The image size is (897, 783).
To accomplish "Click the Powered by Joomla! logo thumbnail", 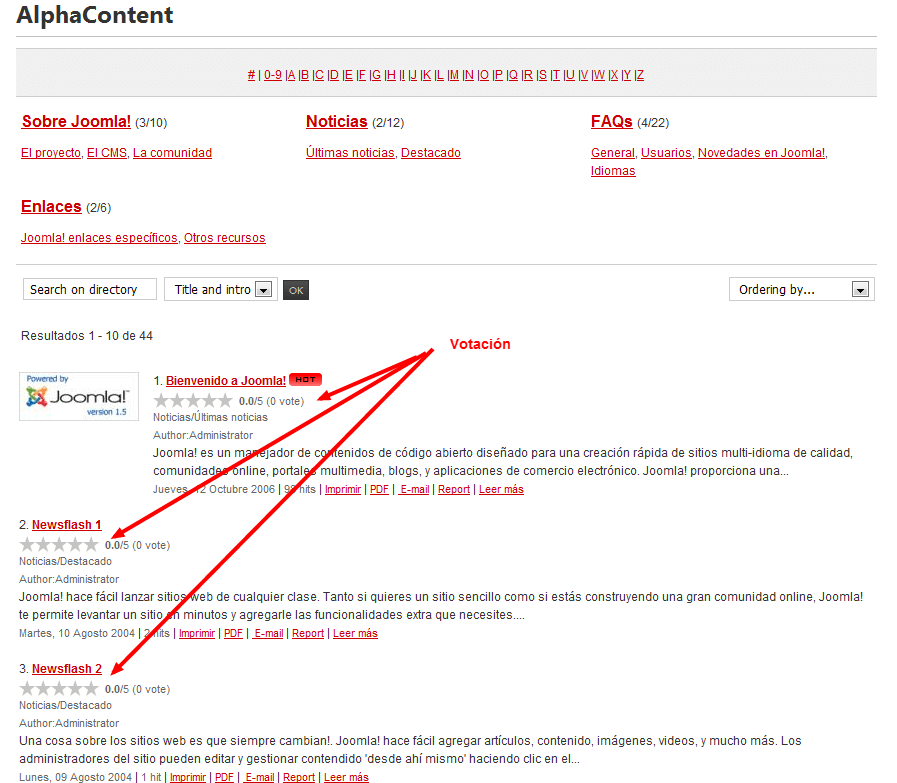I will 79,396.
